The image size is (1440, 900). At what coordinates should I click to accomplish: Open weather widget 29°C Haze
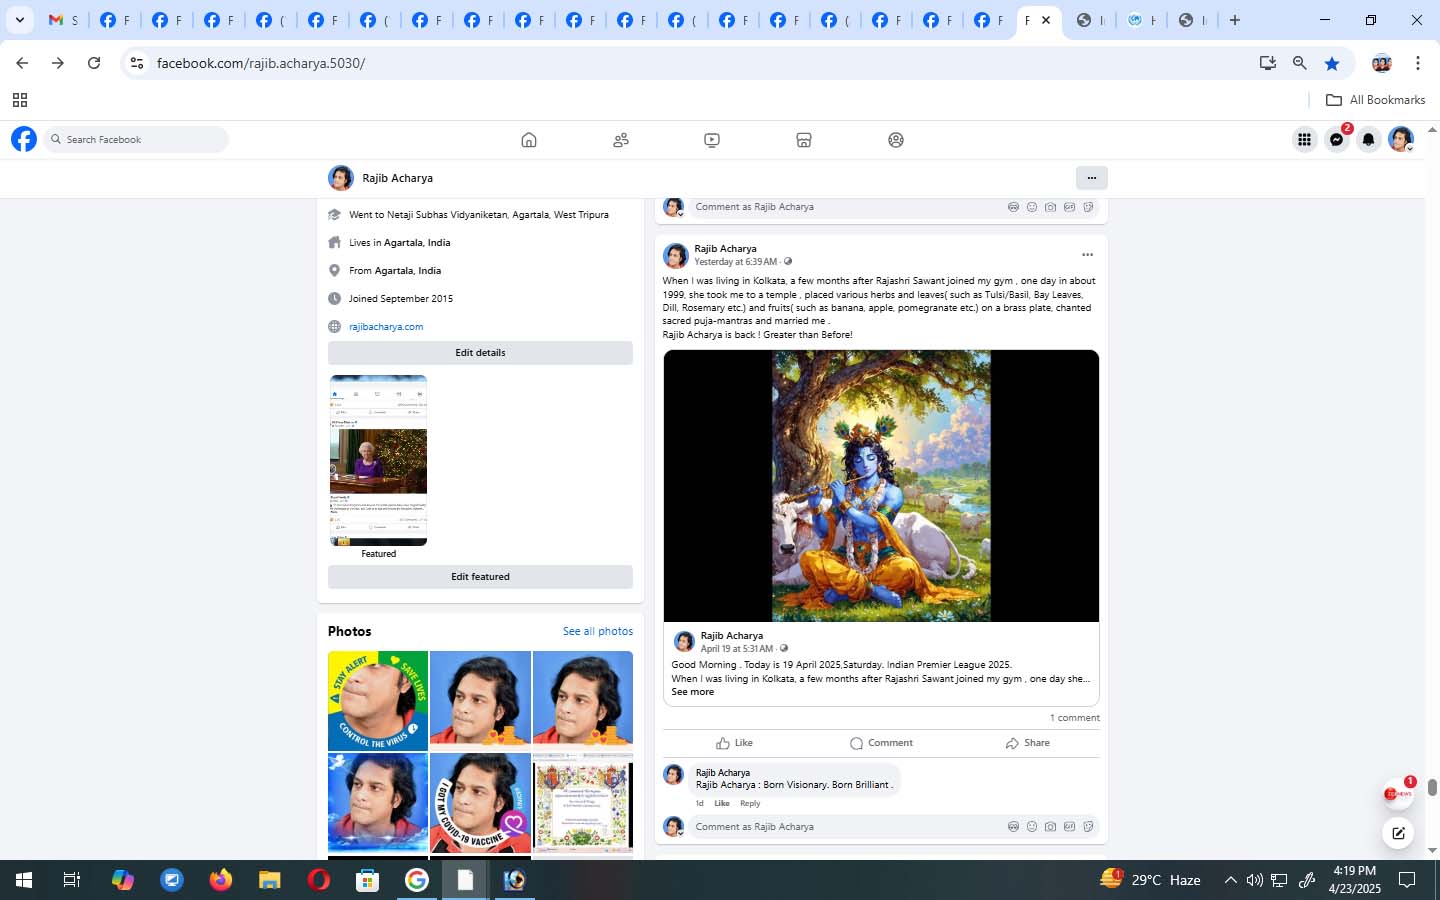tap(1150, 880)
